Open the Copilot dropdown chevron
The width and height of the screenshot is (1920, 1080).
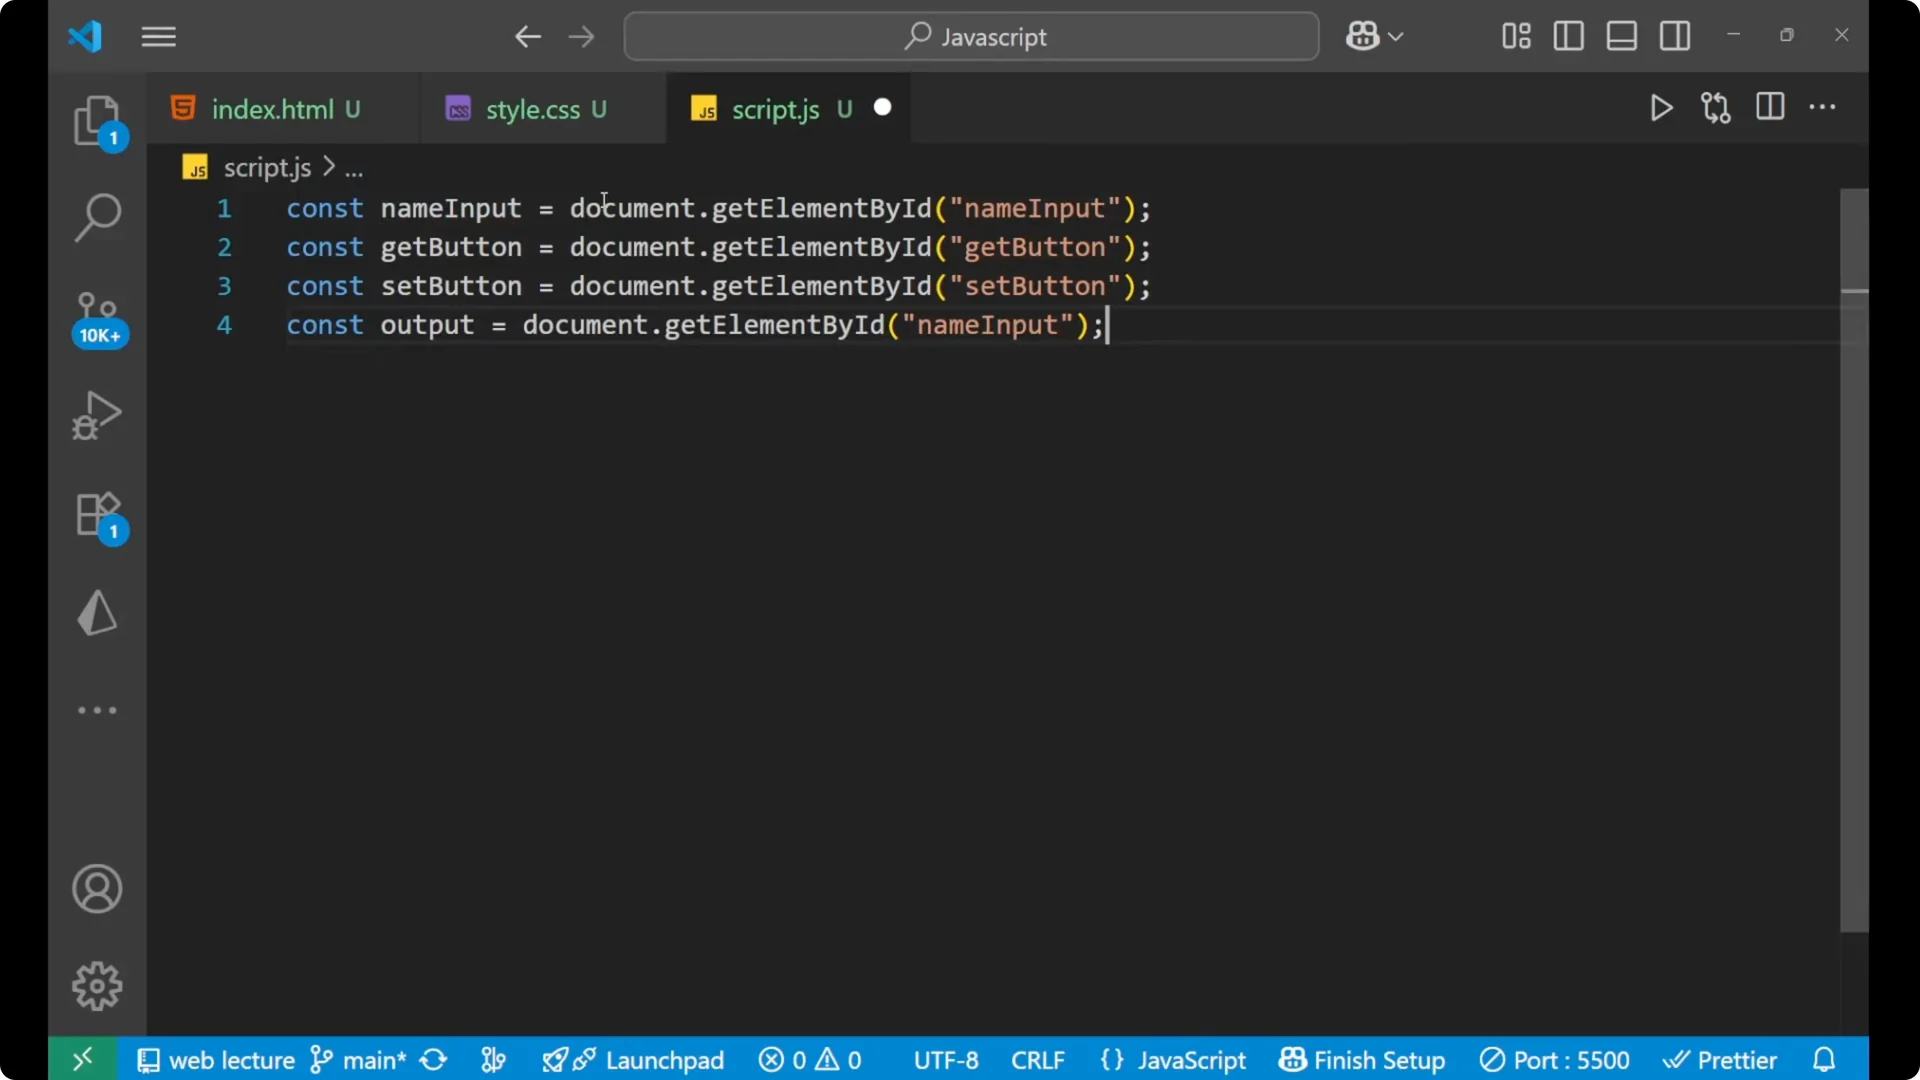(x=1397, y=36)
